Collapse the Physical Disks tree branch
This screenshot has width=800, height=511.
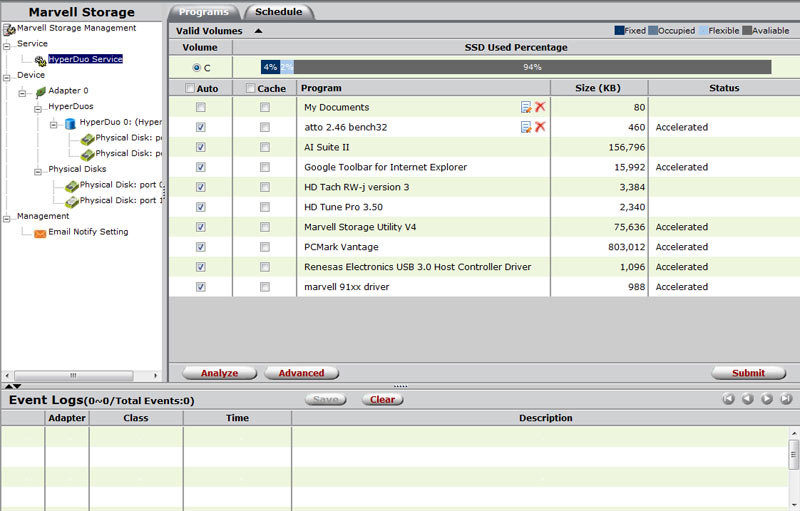point(38,170)
